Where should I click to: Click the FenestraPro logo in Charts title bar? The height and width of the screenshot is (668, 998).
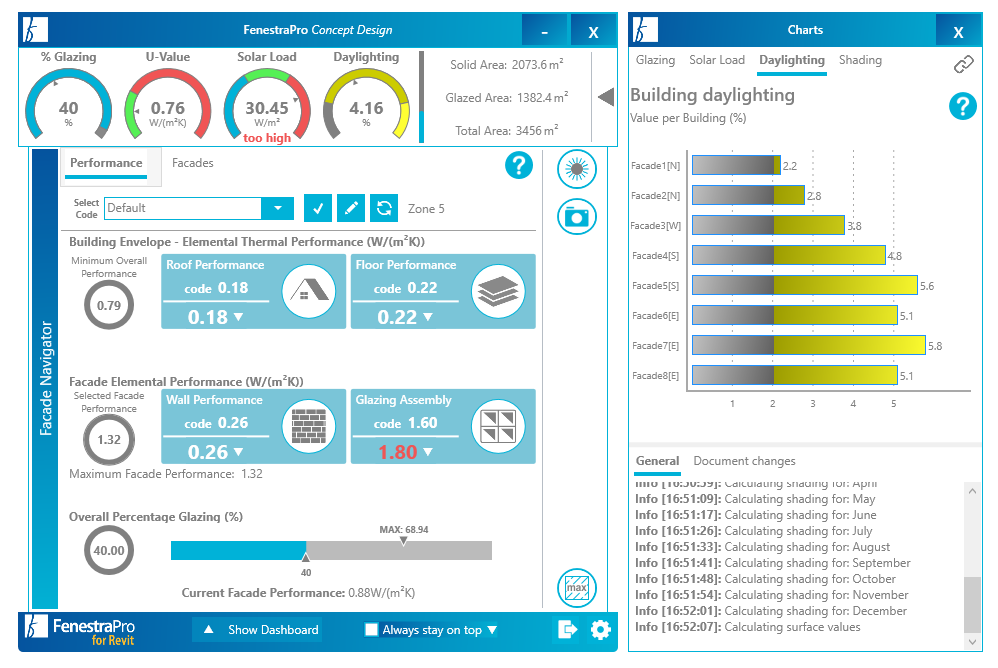[x=645, y=30]
